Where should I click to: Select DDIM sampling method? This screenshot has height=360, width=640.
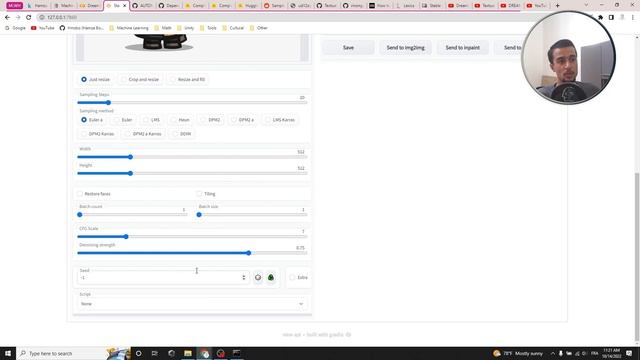182,133
